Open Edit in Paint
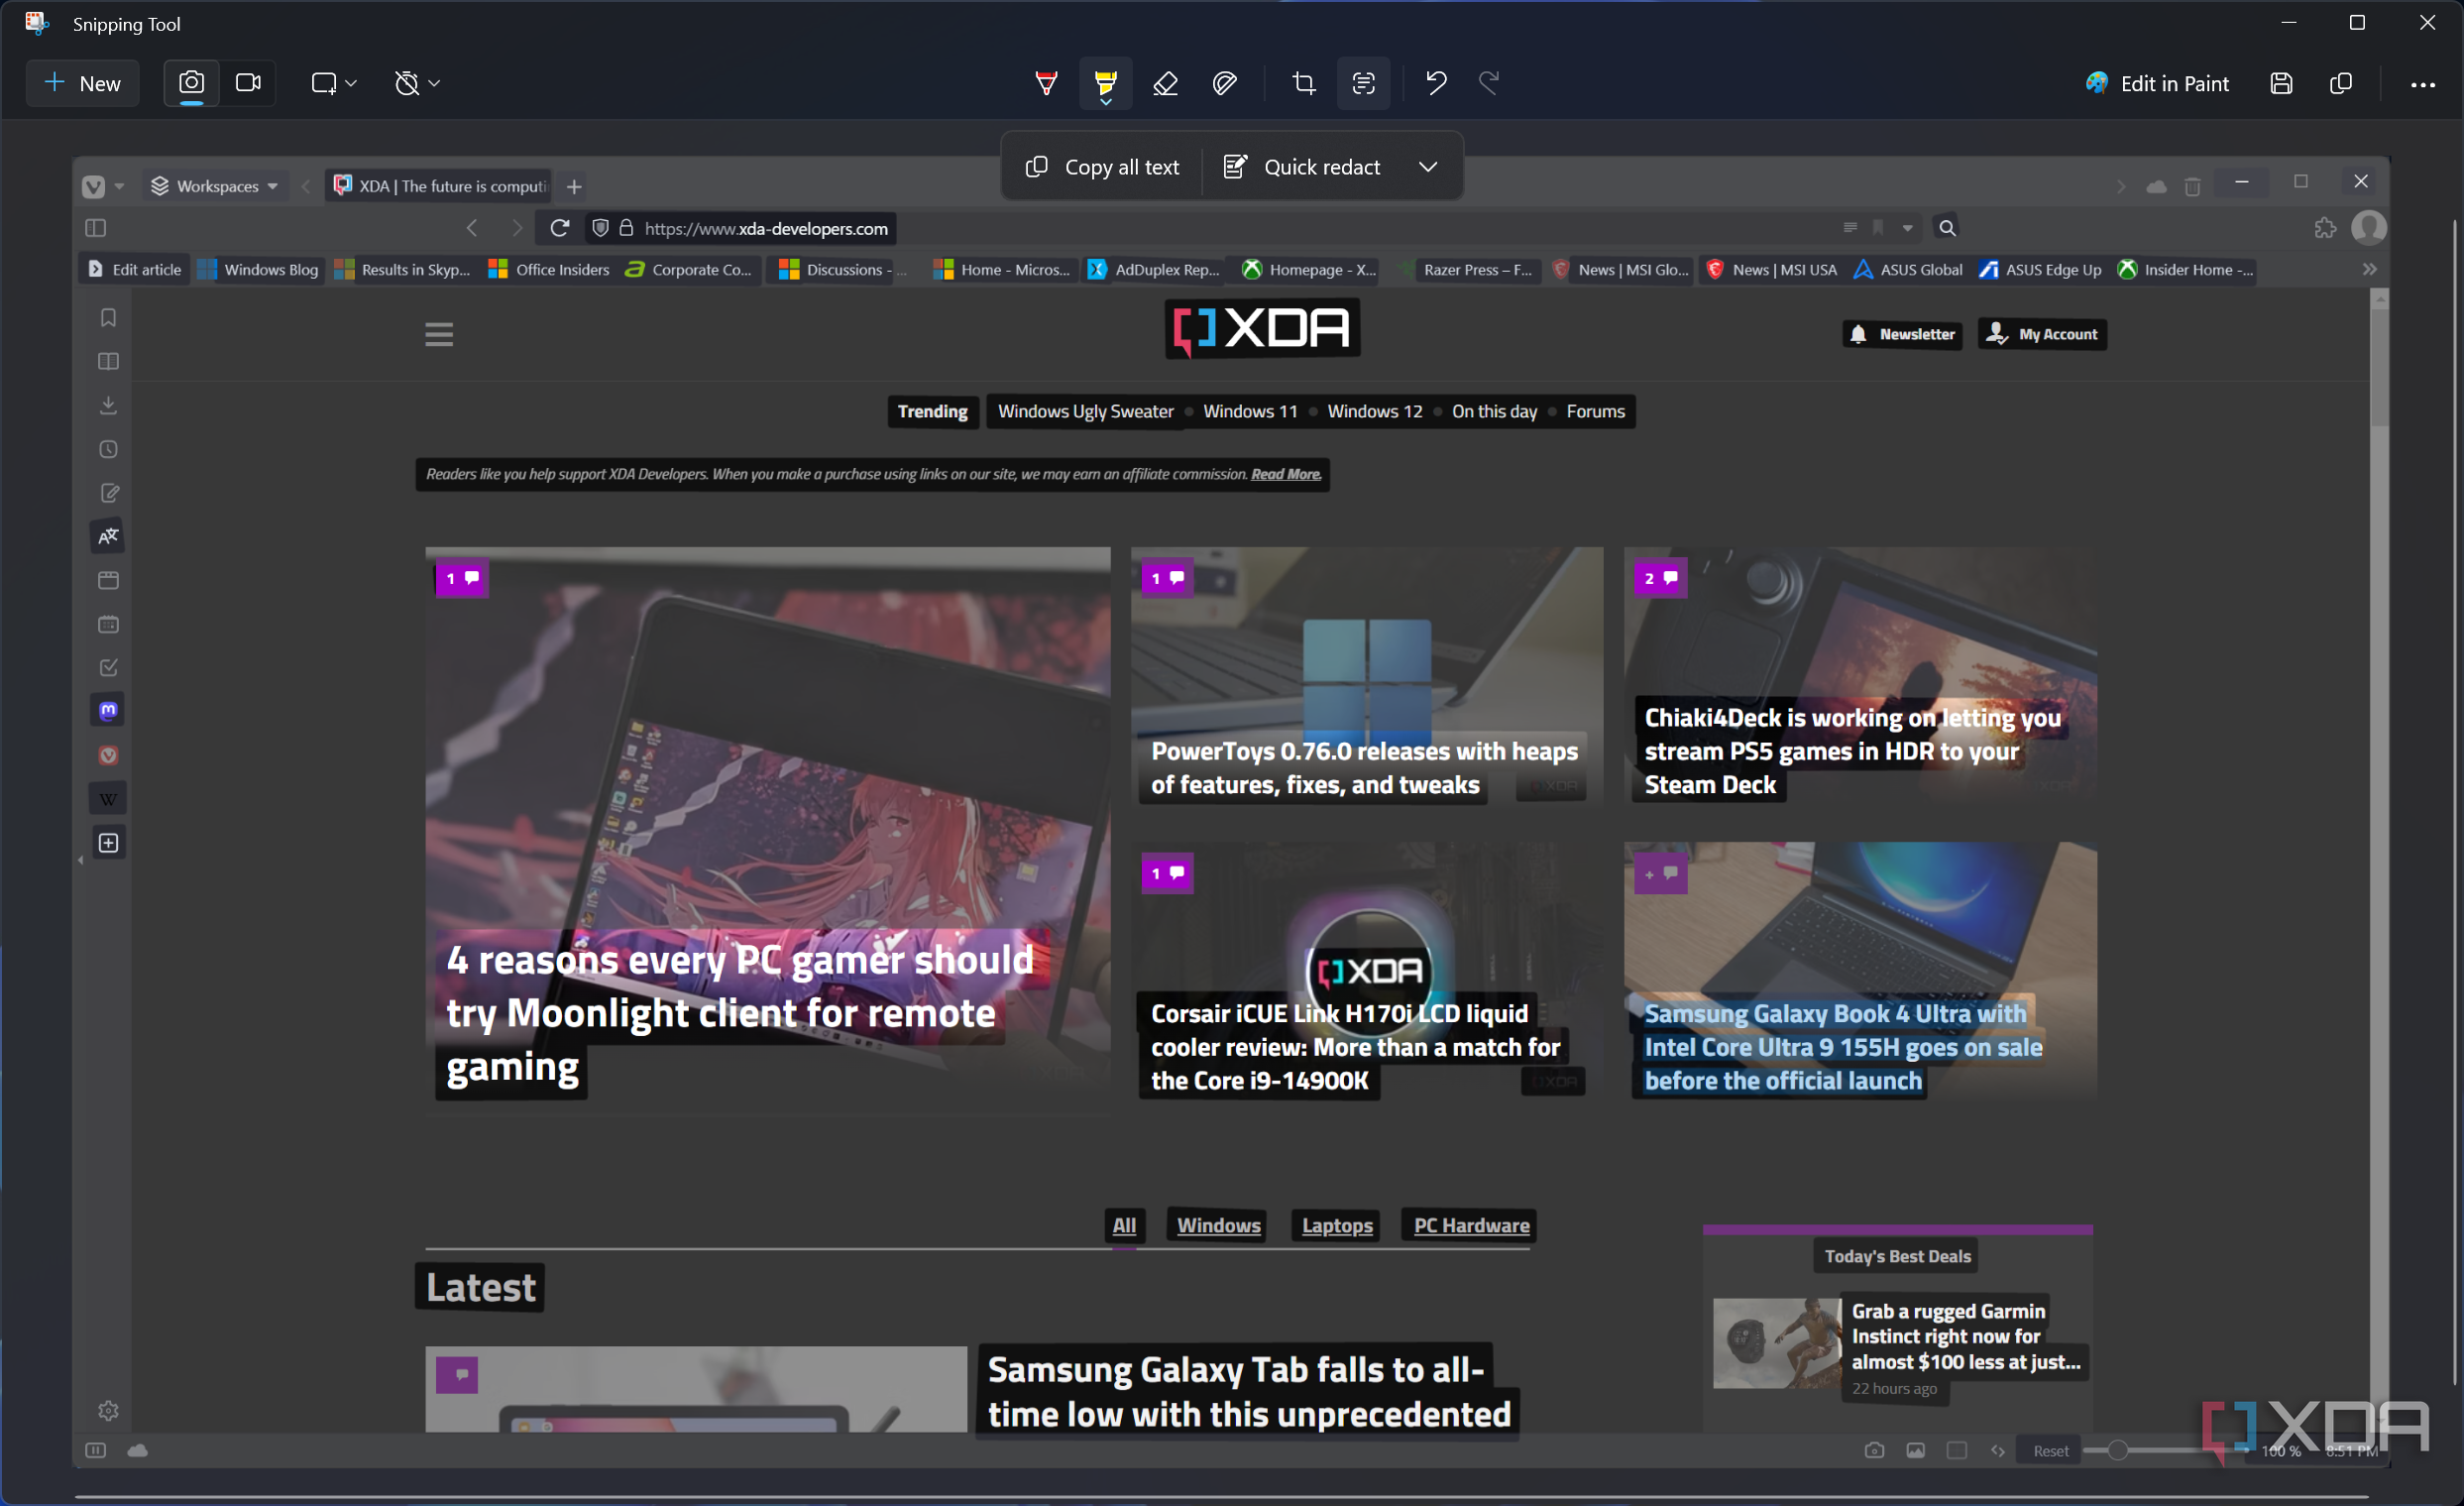The image size is (2464, 1506). click(2157, 83)
